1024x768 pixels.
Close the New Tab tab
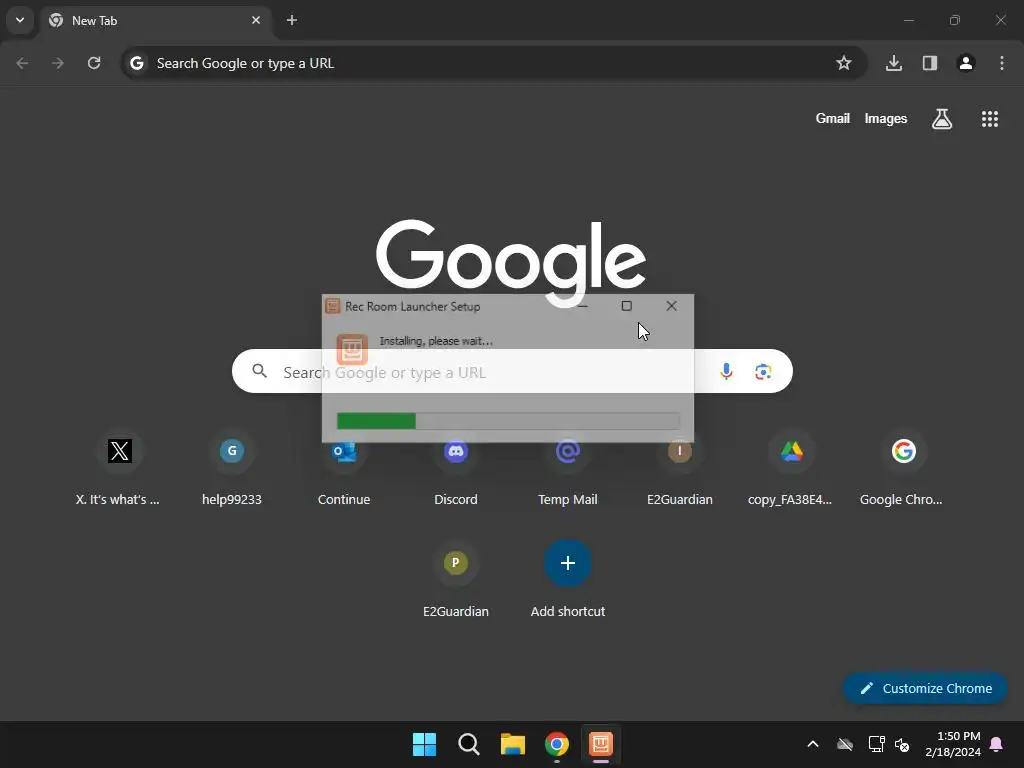click(x=256, y=20)
